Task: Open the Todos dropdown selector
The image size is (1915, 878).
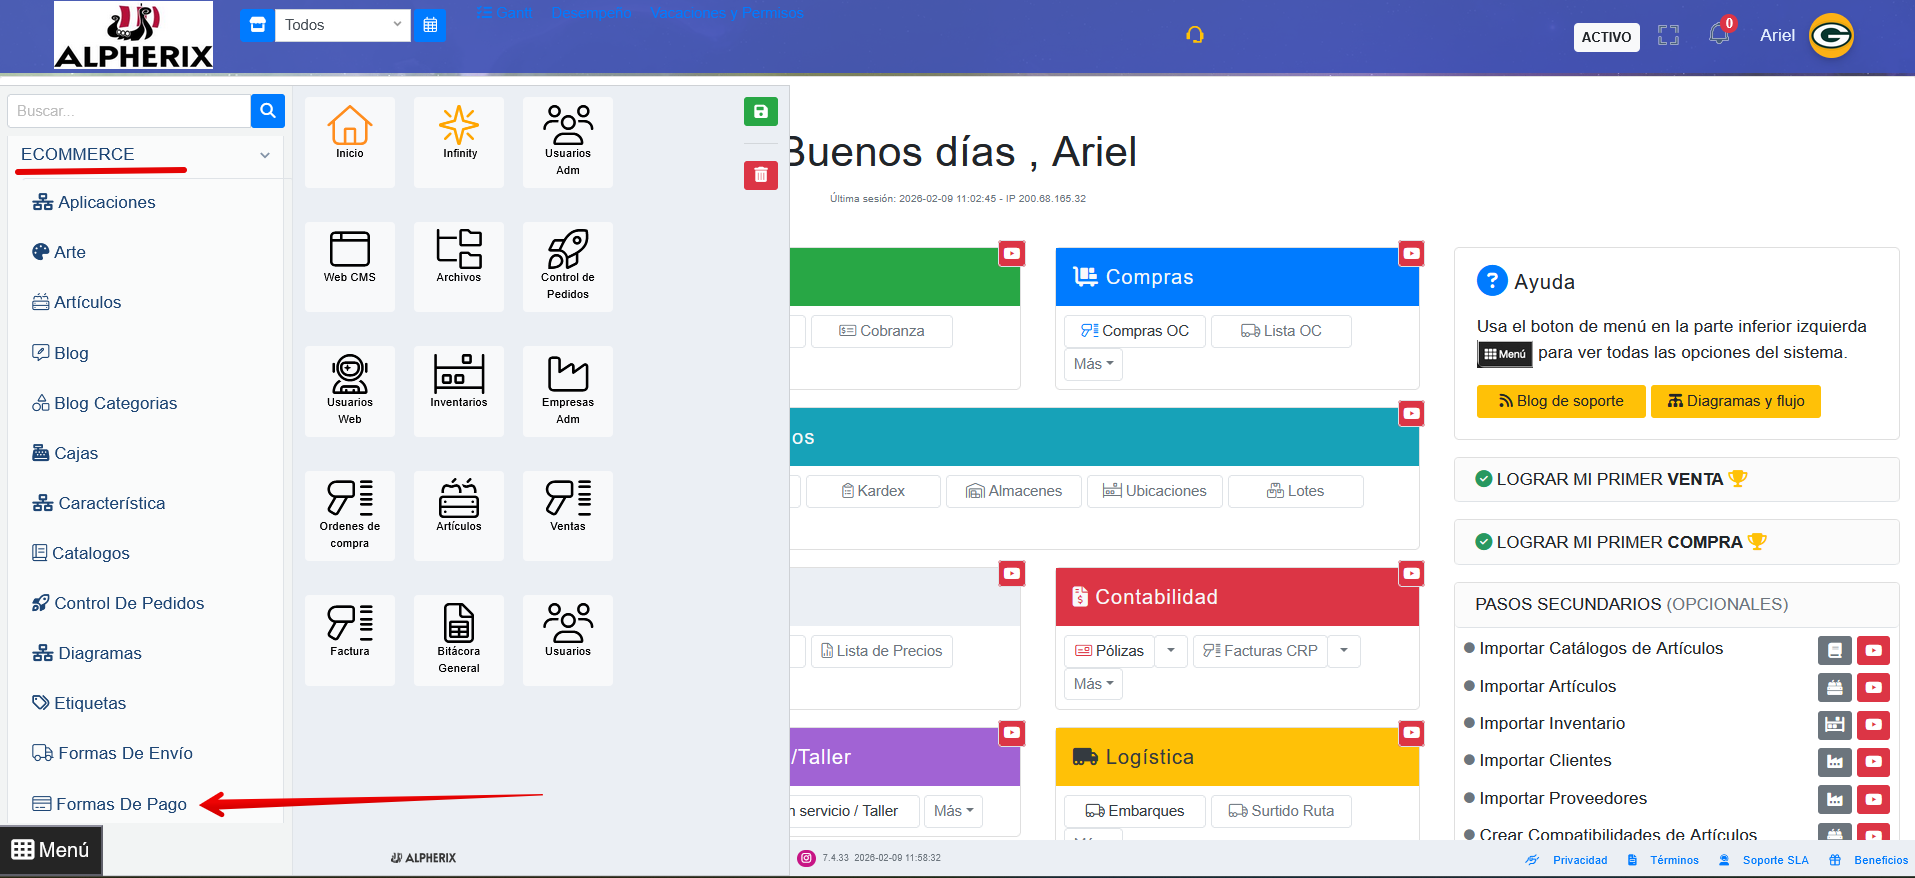Action: [x=342, y=25]
